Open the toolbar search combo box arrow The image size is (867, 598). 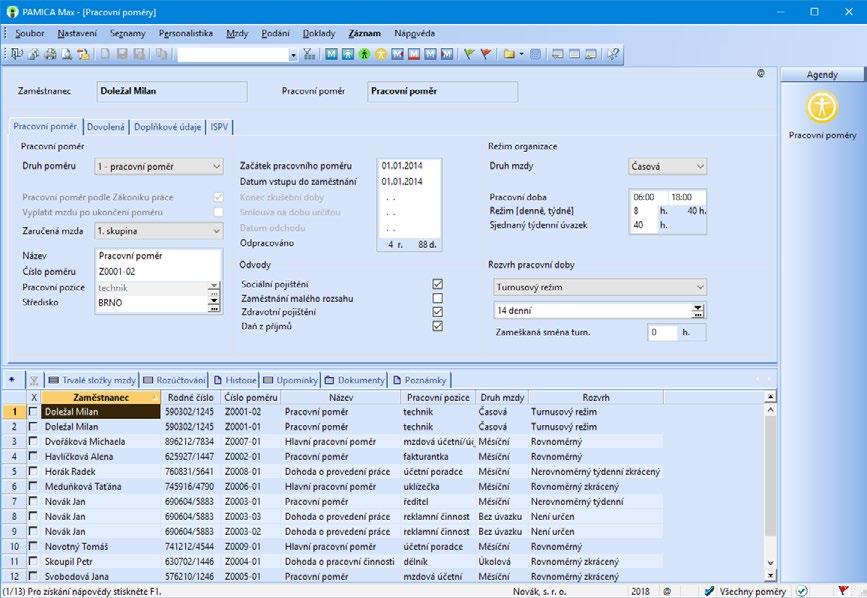pos(293,55)
